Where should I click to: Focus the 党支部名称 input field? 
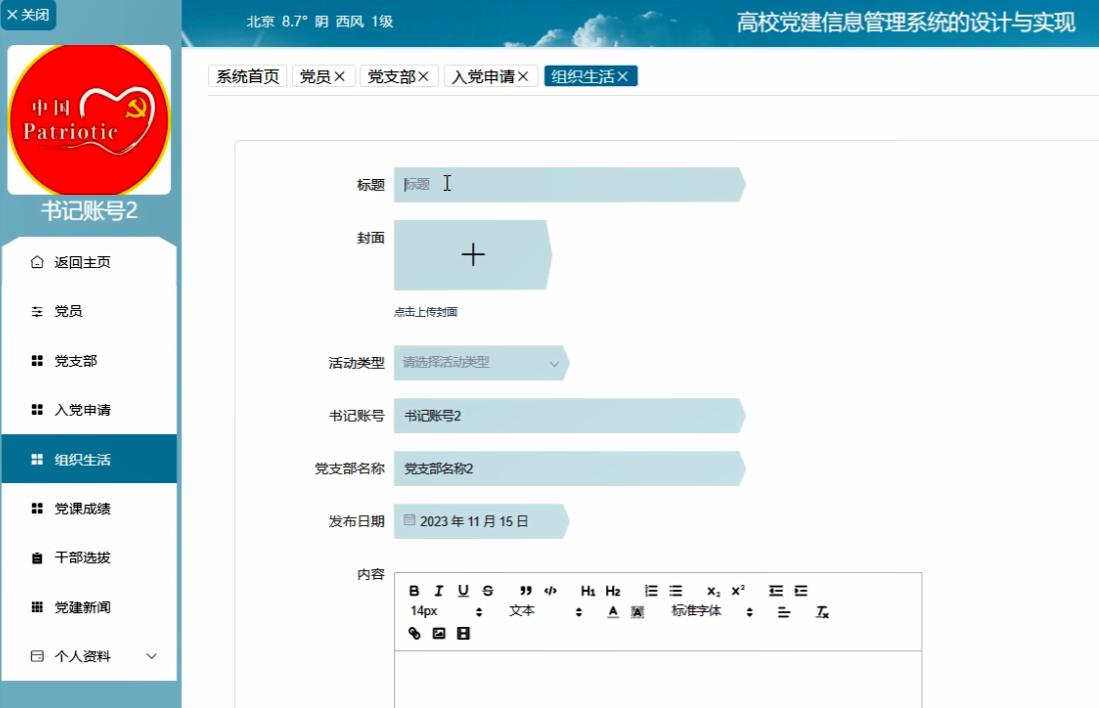[x=569, y=469]
